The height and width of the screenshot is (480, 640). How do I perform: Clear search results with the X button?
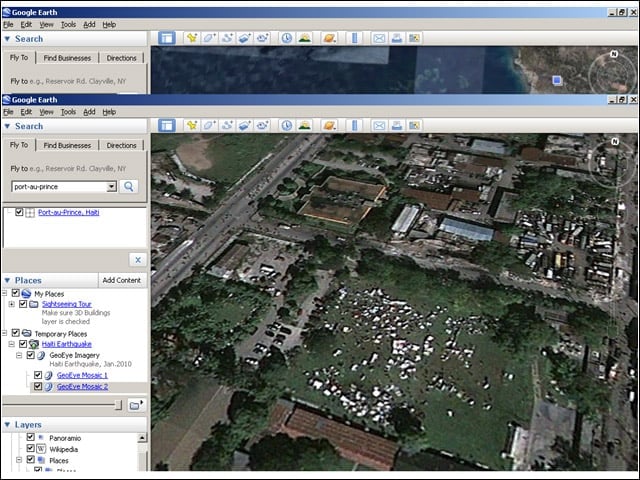click(138, 260)
